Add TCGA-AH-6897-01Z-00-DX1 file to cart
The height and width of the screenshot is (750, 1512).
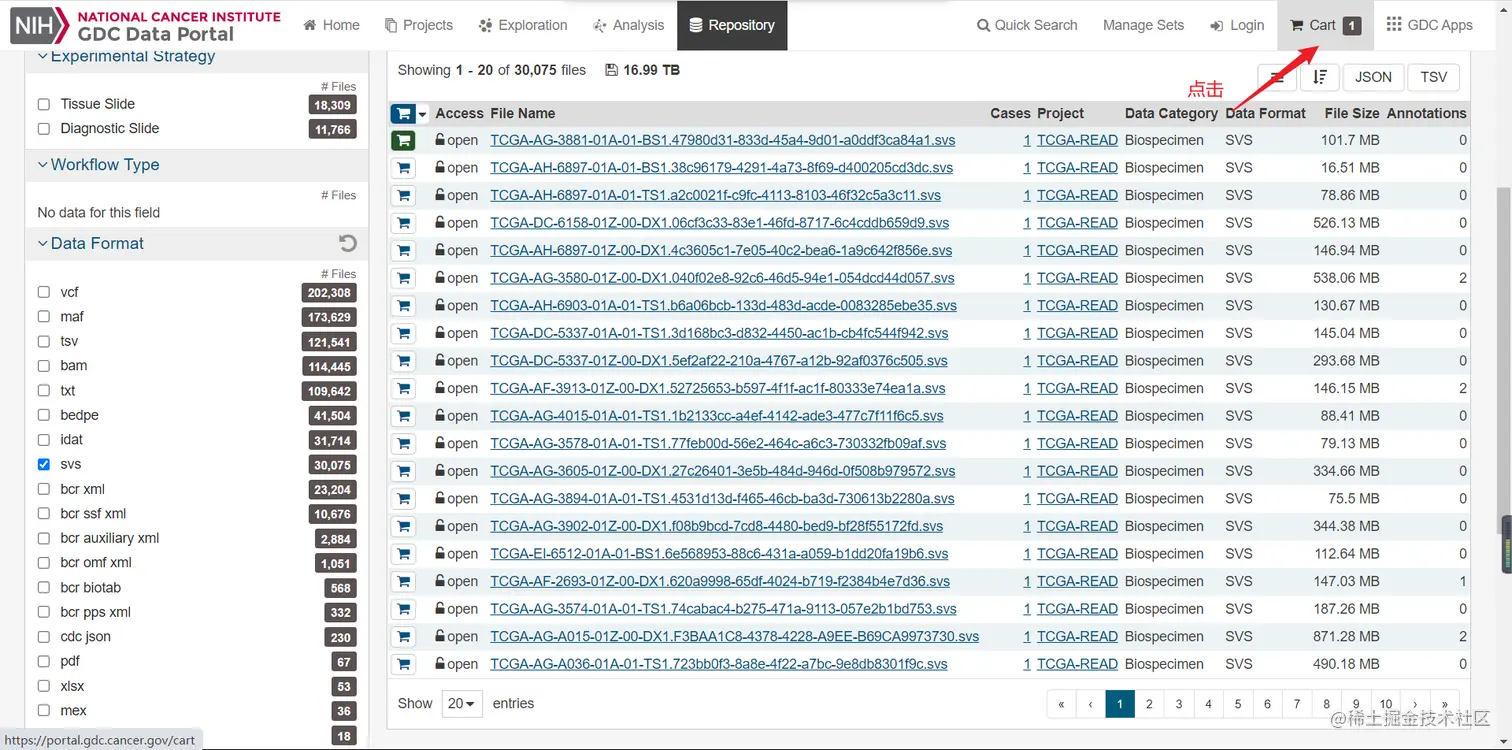tap(403, 250)
